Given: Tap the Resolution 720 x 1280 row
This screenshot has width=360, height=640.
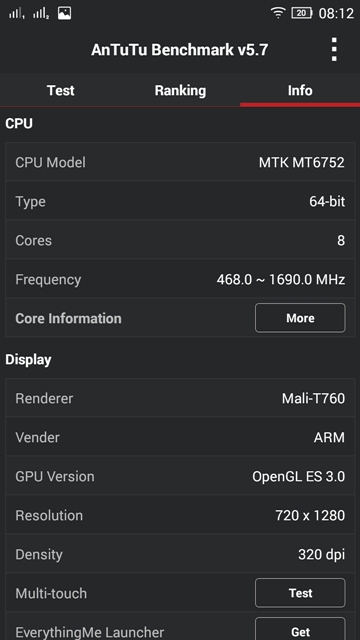Looking at the screenshot, I should [x=180, y=515].
